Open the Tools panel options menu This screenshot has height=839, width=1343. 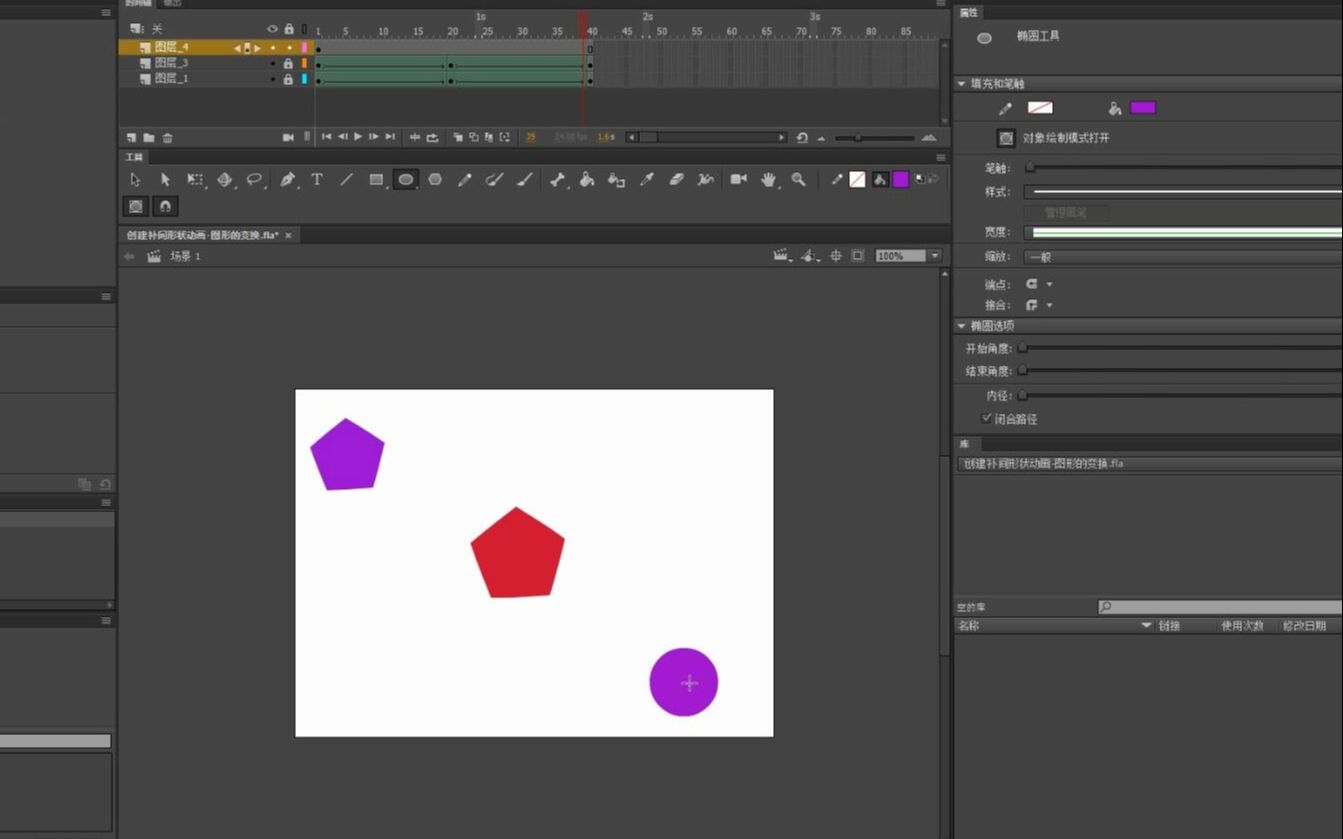[x=940, y=157]
